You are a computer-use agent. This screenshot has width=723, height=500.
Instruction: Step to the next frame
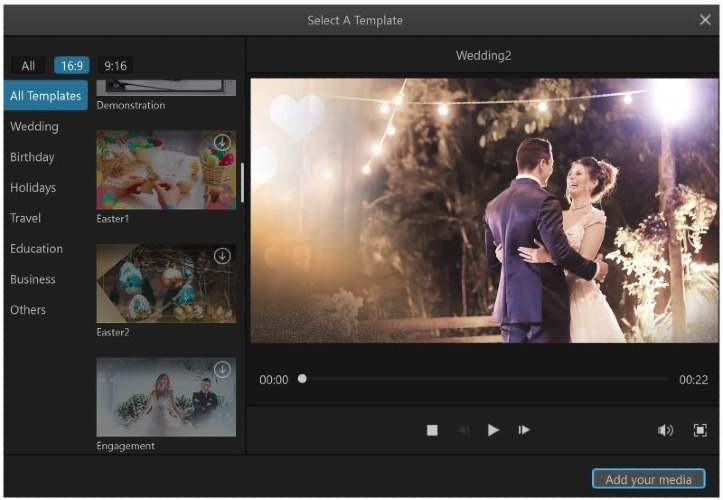tap(523, 430)
